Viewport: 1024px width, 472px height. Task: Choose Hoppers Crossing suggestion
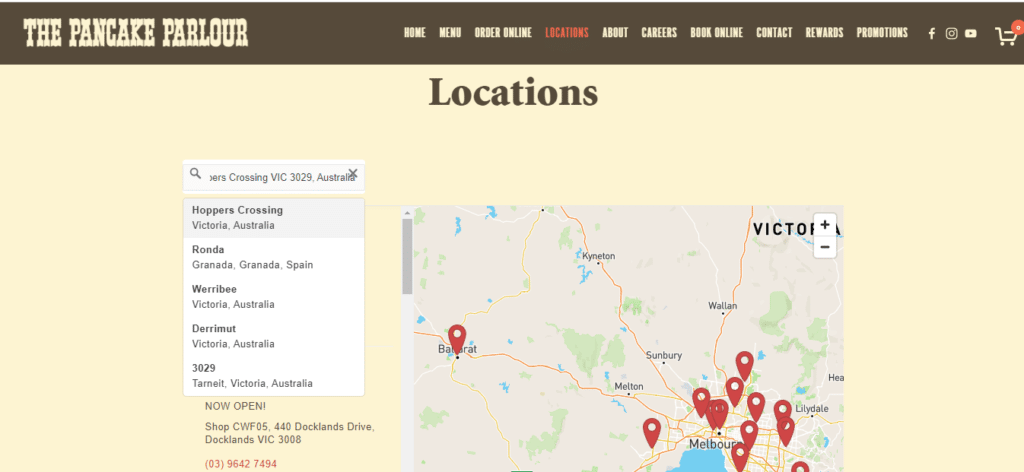point(274,218)
